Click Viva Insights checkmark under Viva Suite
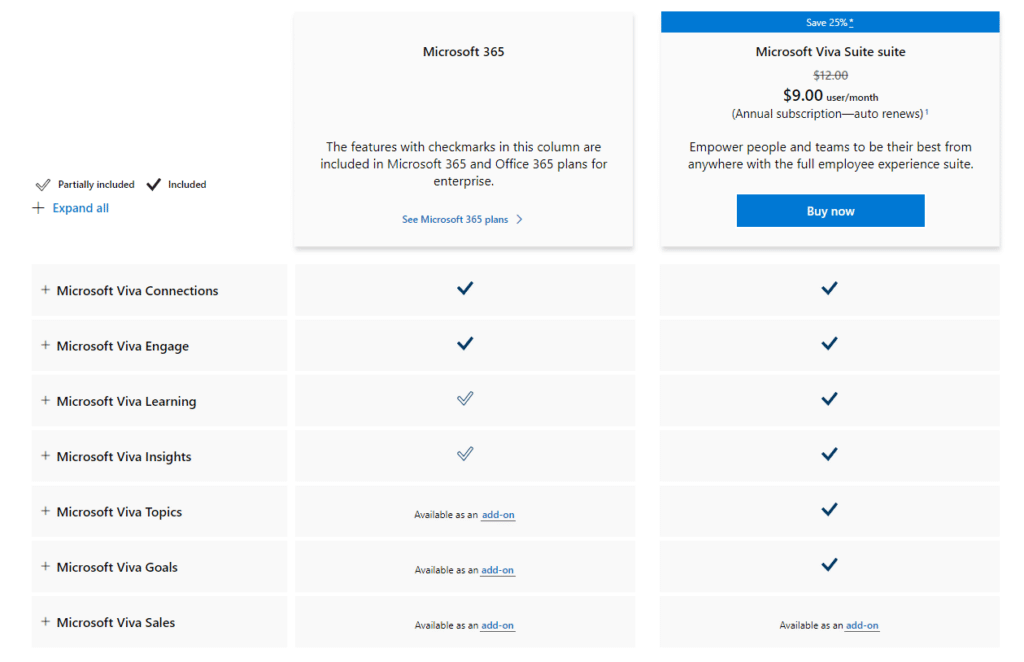The height and width of the screenshot is (662, 1024). tap(829, 454)
